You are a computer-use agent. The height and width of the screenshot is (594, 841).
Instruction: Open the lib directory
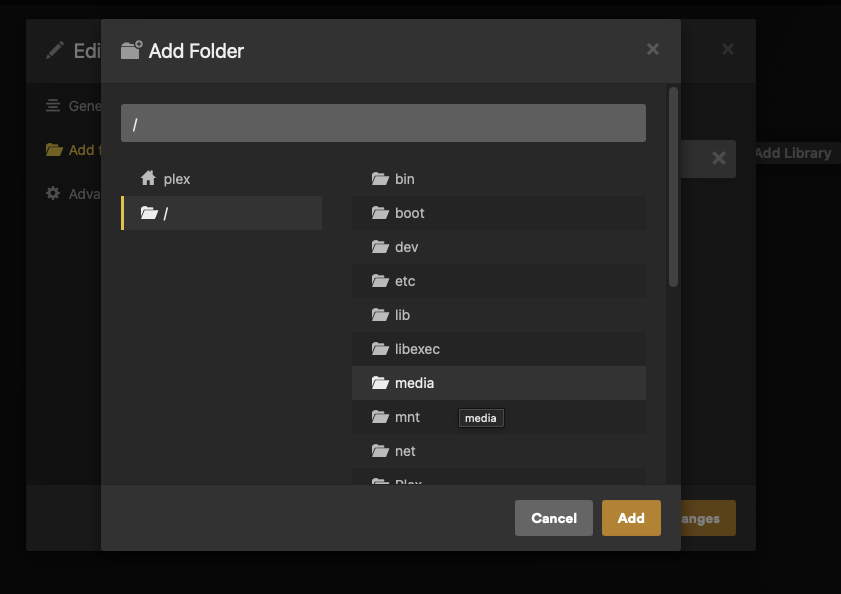click(499, 315)
